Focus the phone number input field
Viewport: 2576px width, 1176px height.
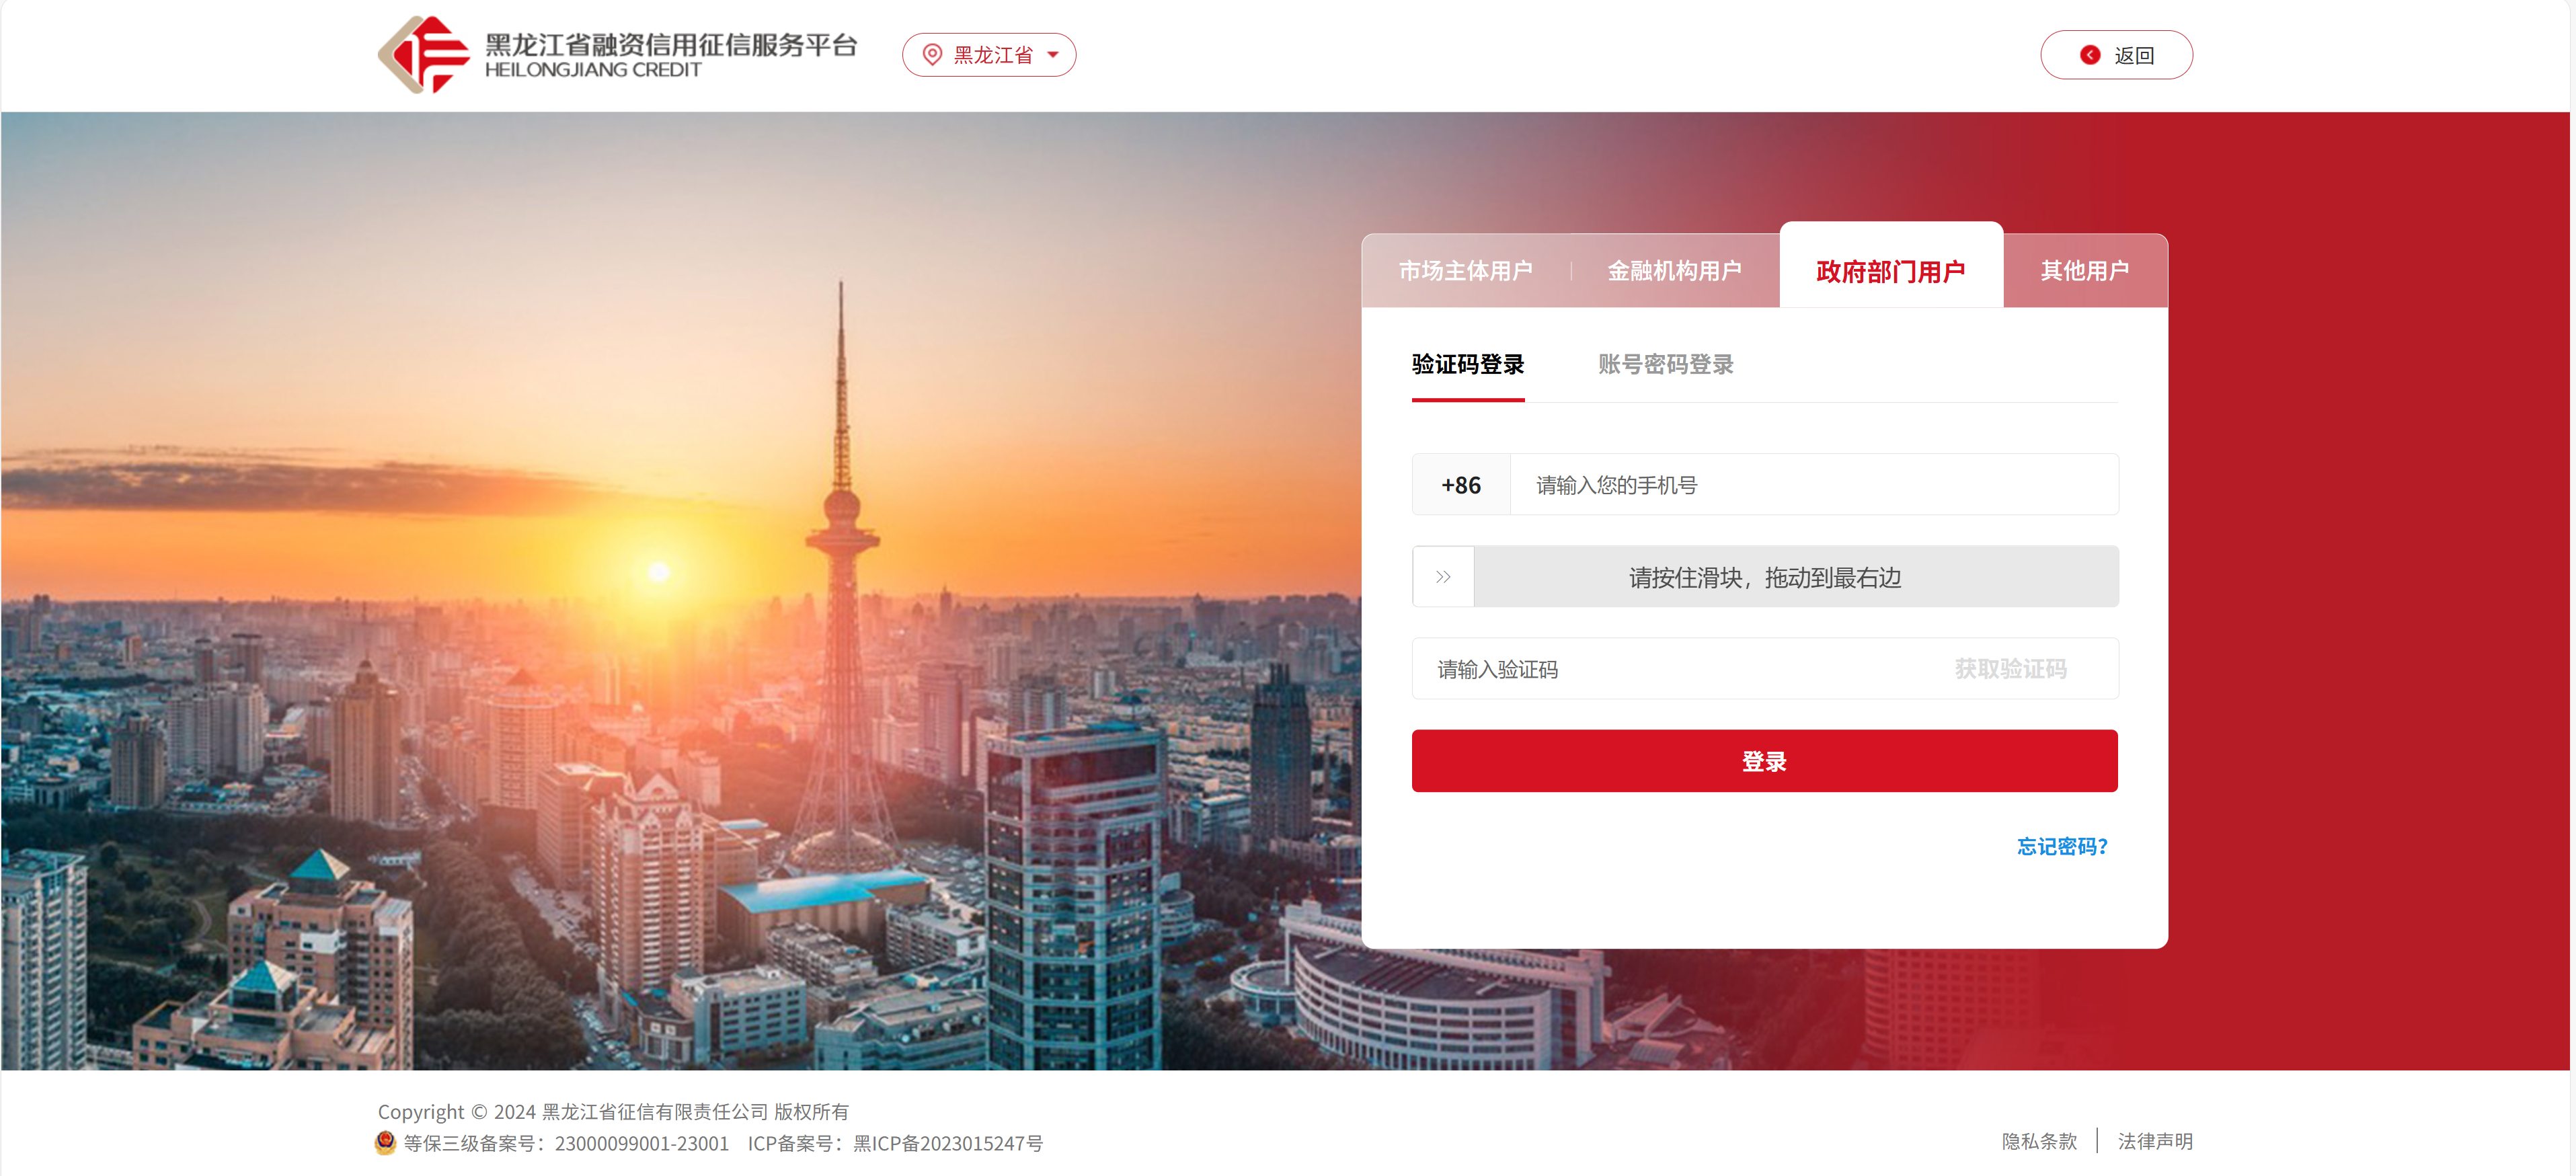1813,485
